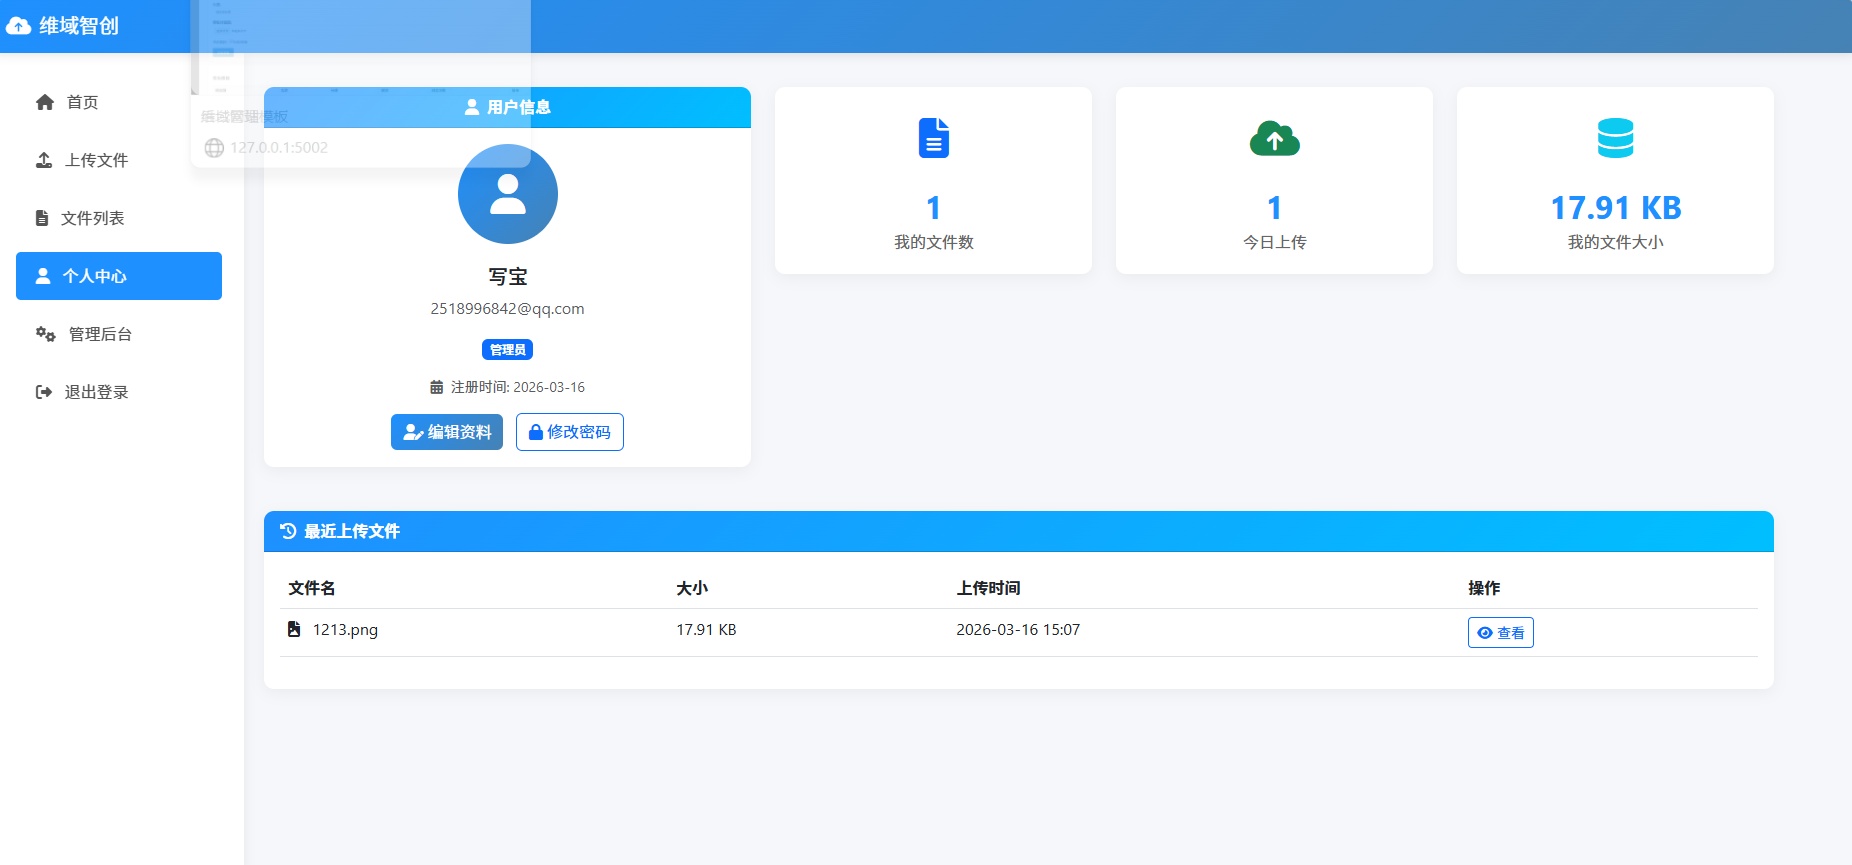Click 修改密码 button
Image resolution: width=1852 pixels, height=865 pixels.
coord(570,432)
